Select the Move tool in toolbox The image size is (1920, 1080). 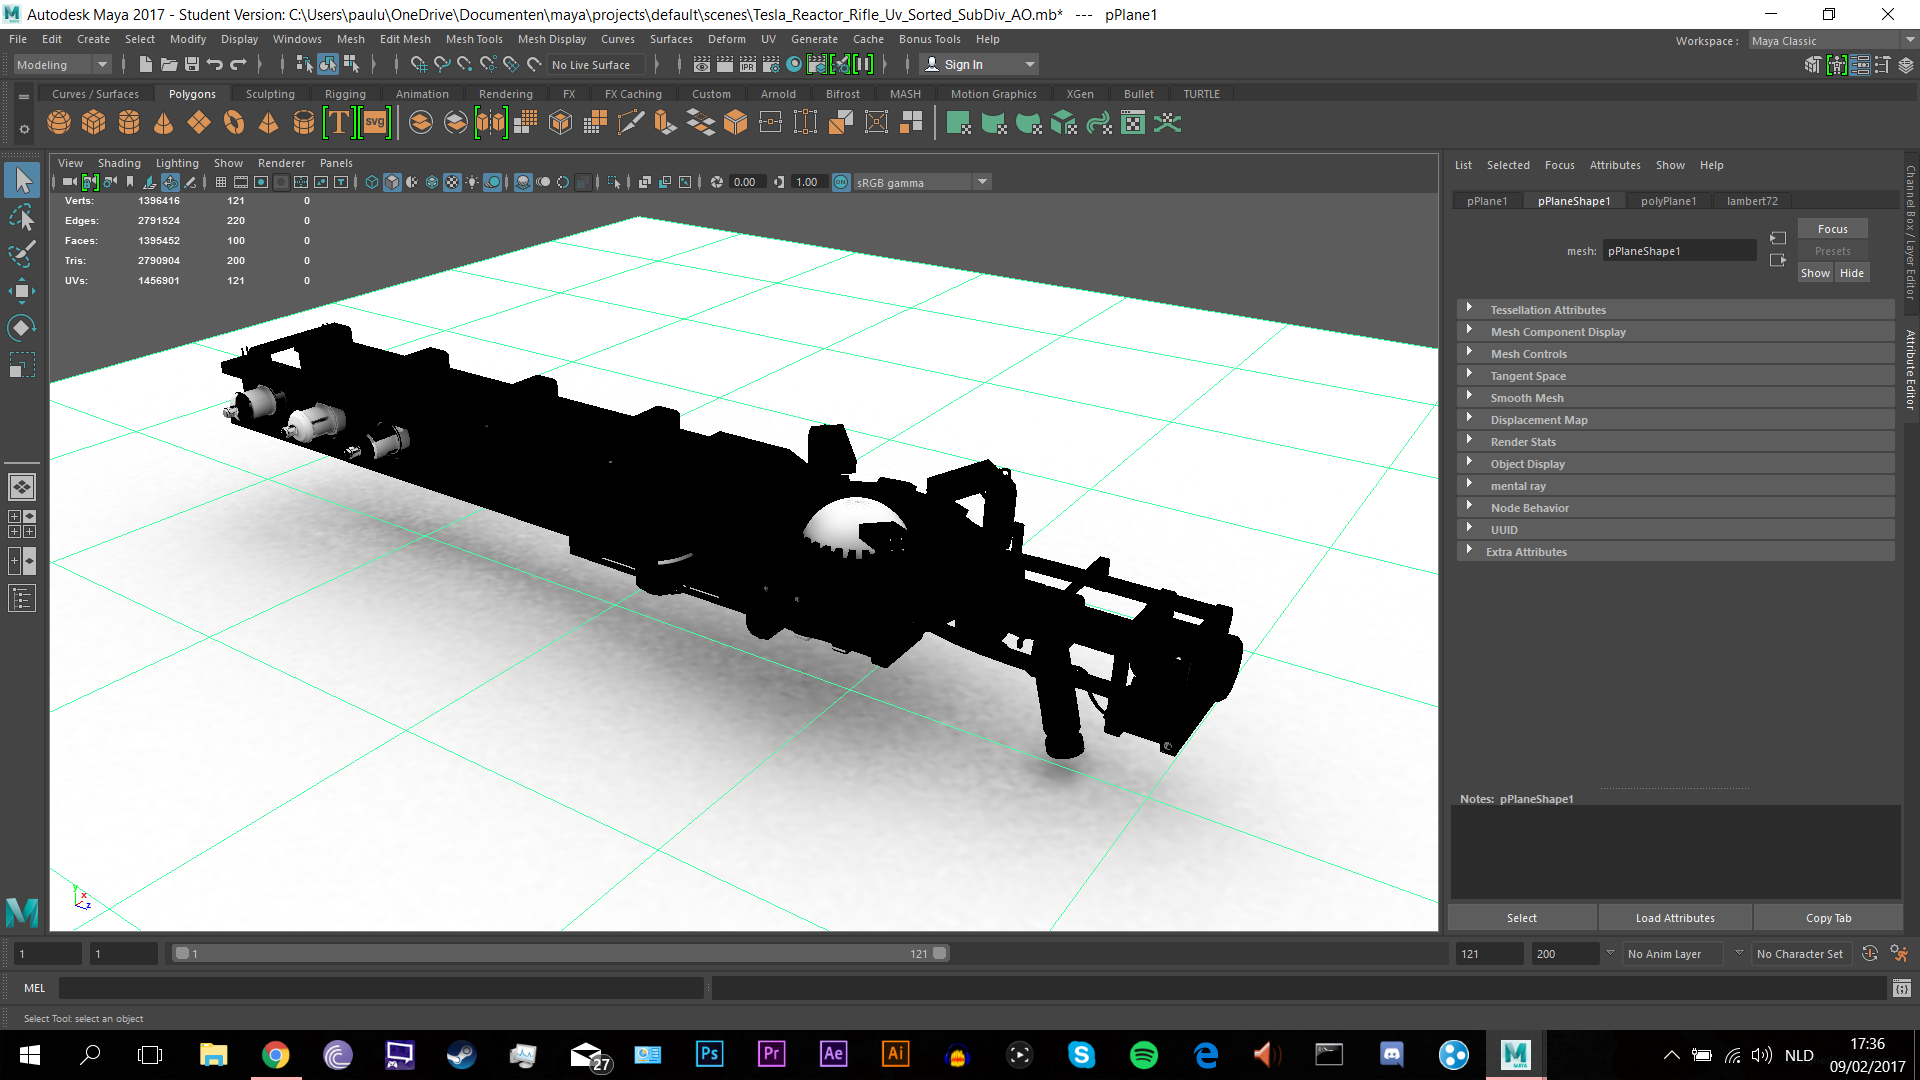pos(21,291)
